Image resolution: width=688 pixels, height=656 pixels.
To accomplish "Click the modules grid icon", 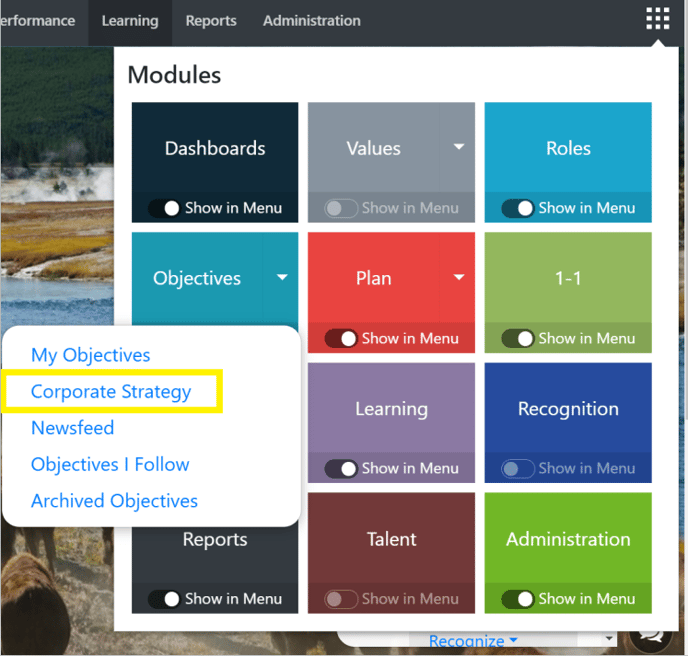I will (657, 18).
